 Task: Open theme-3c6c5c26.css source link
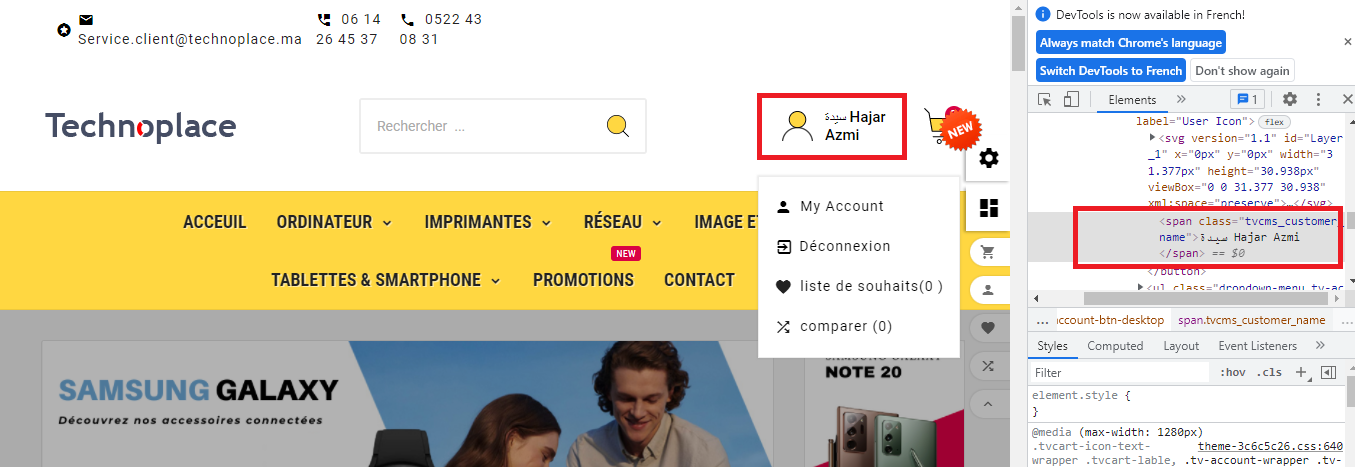coord(1270,446)
